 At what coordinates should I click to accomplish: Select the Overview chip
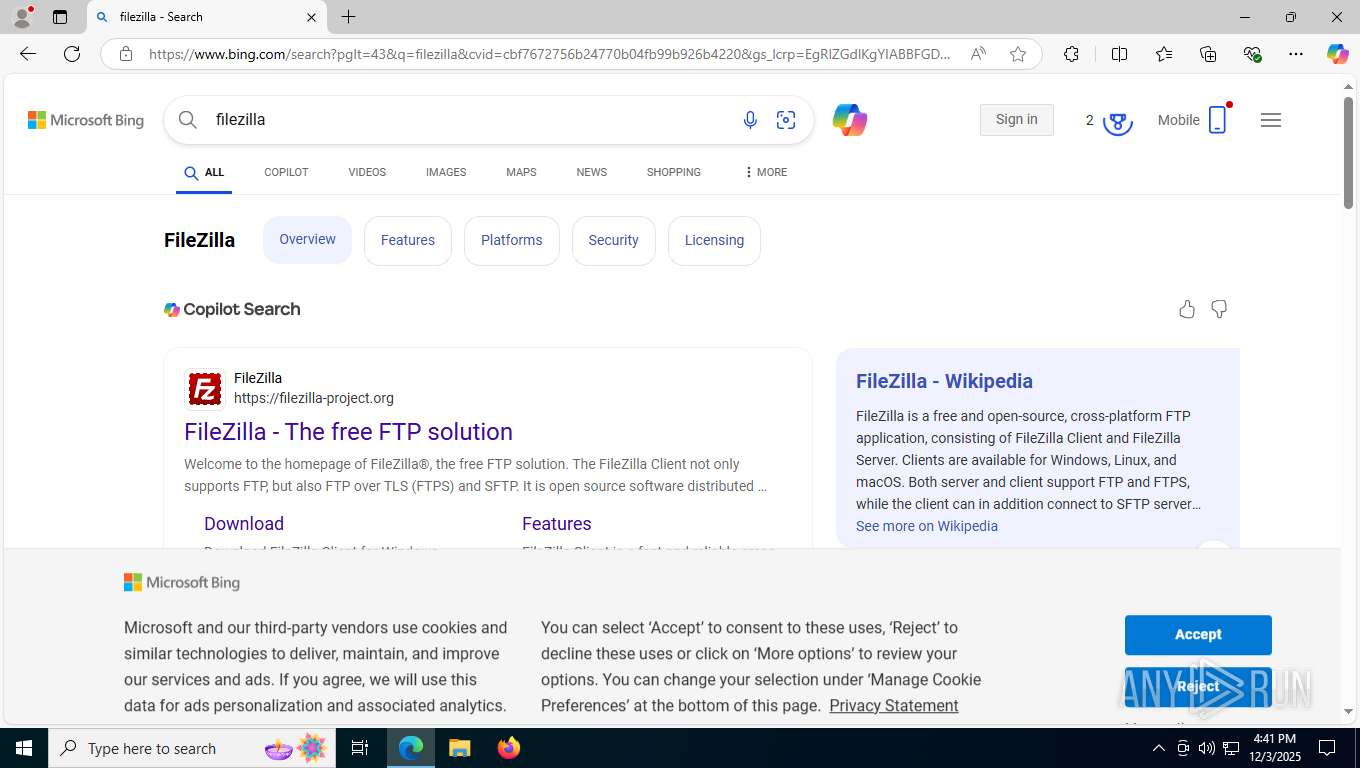click(x=307, y=240)
